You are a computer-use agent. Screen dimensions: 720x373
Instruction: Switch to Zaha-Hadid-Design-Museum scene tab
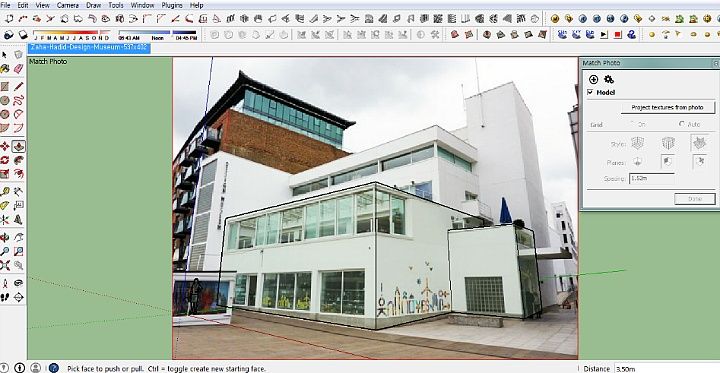[x=89, y=47]
